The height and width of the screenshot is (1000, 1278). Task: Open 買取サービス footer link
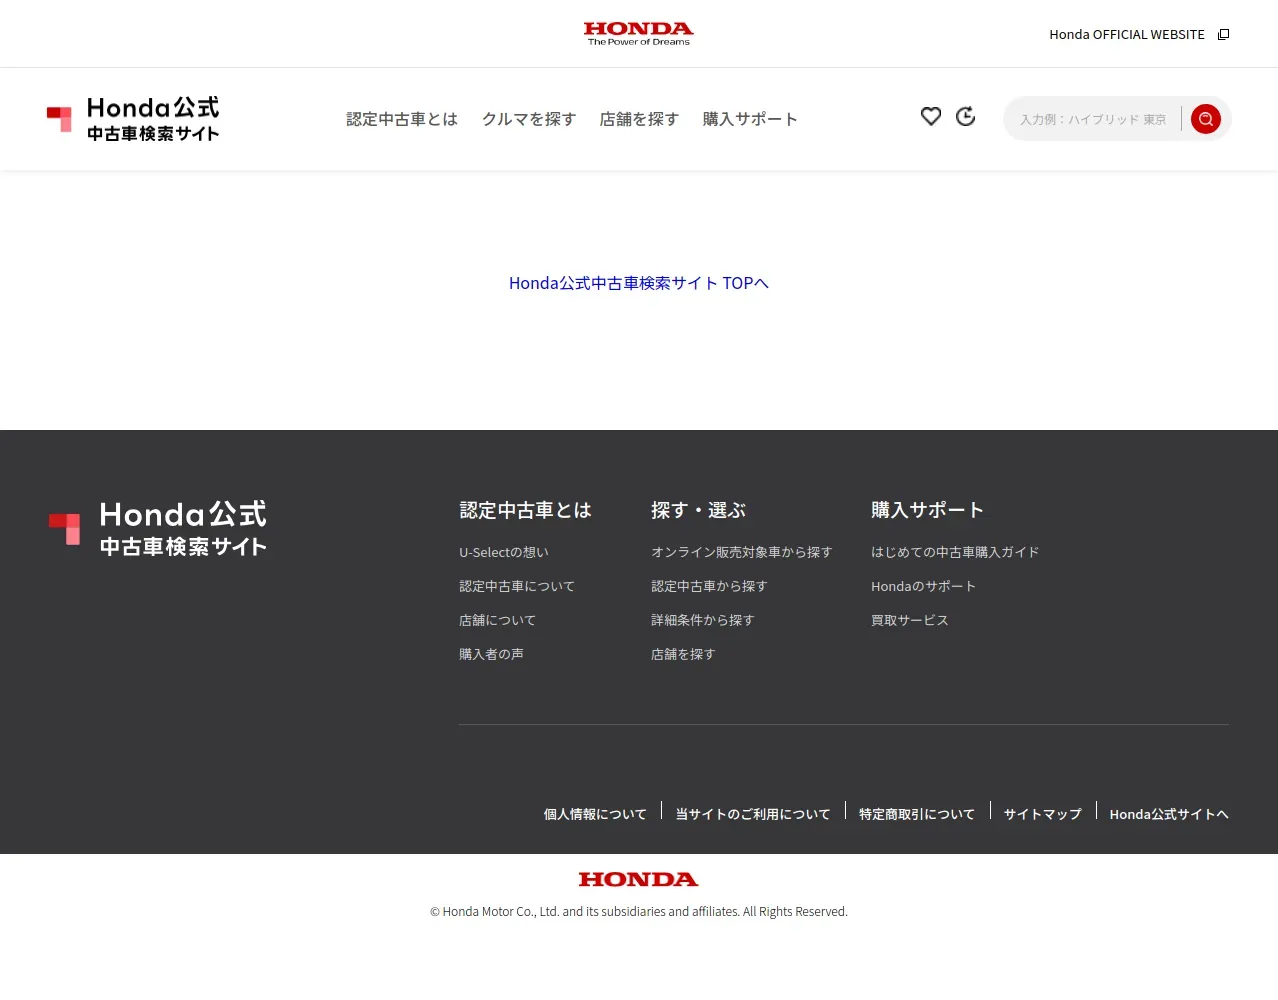click(910, 620)
